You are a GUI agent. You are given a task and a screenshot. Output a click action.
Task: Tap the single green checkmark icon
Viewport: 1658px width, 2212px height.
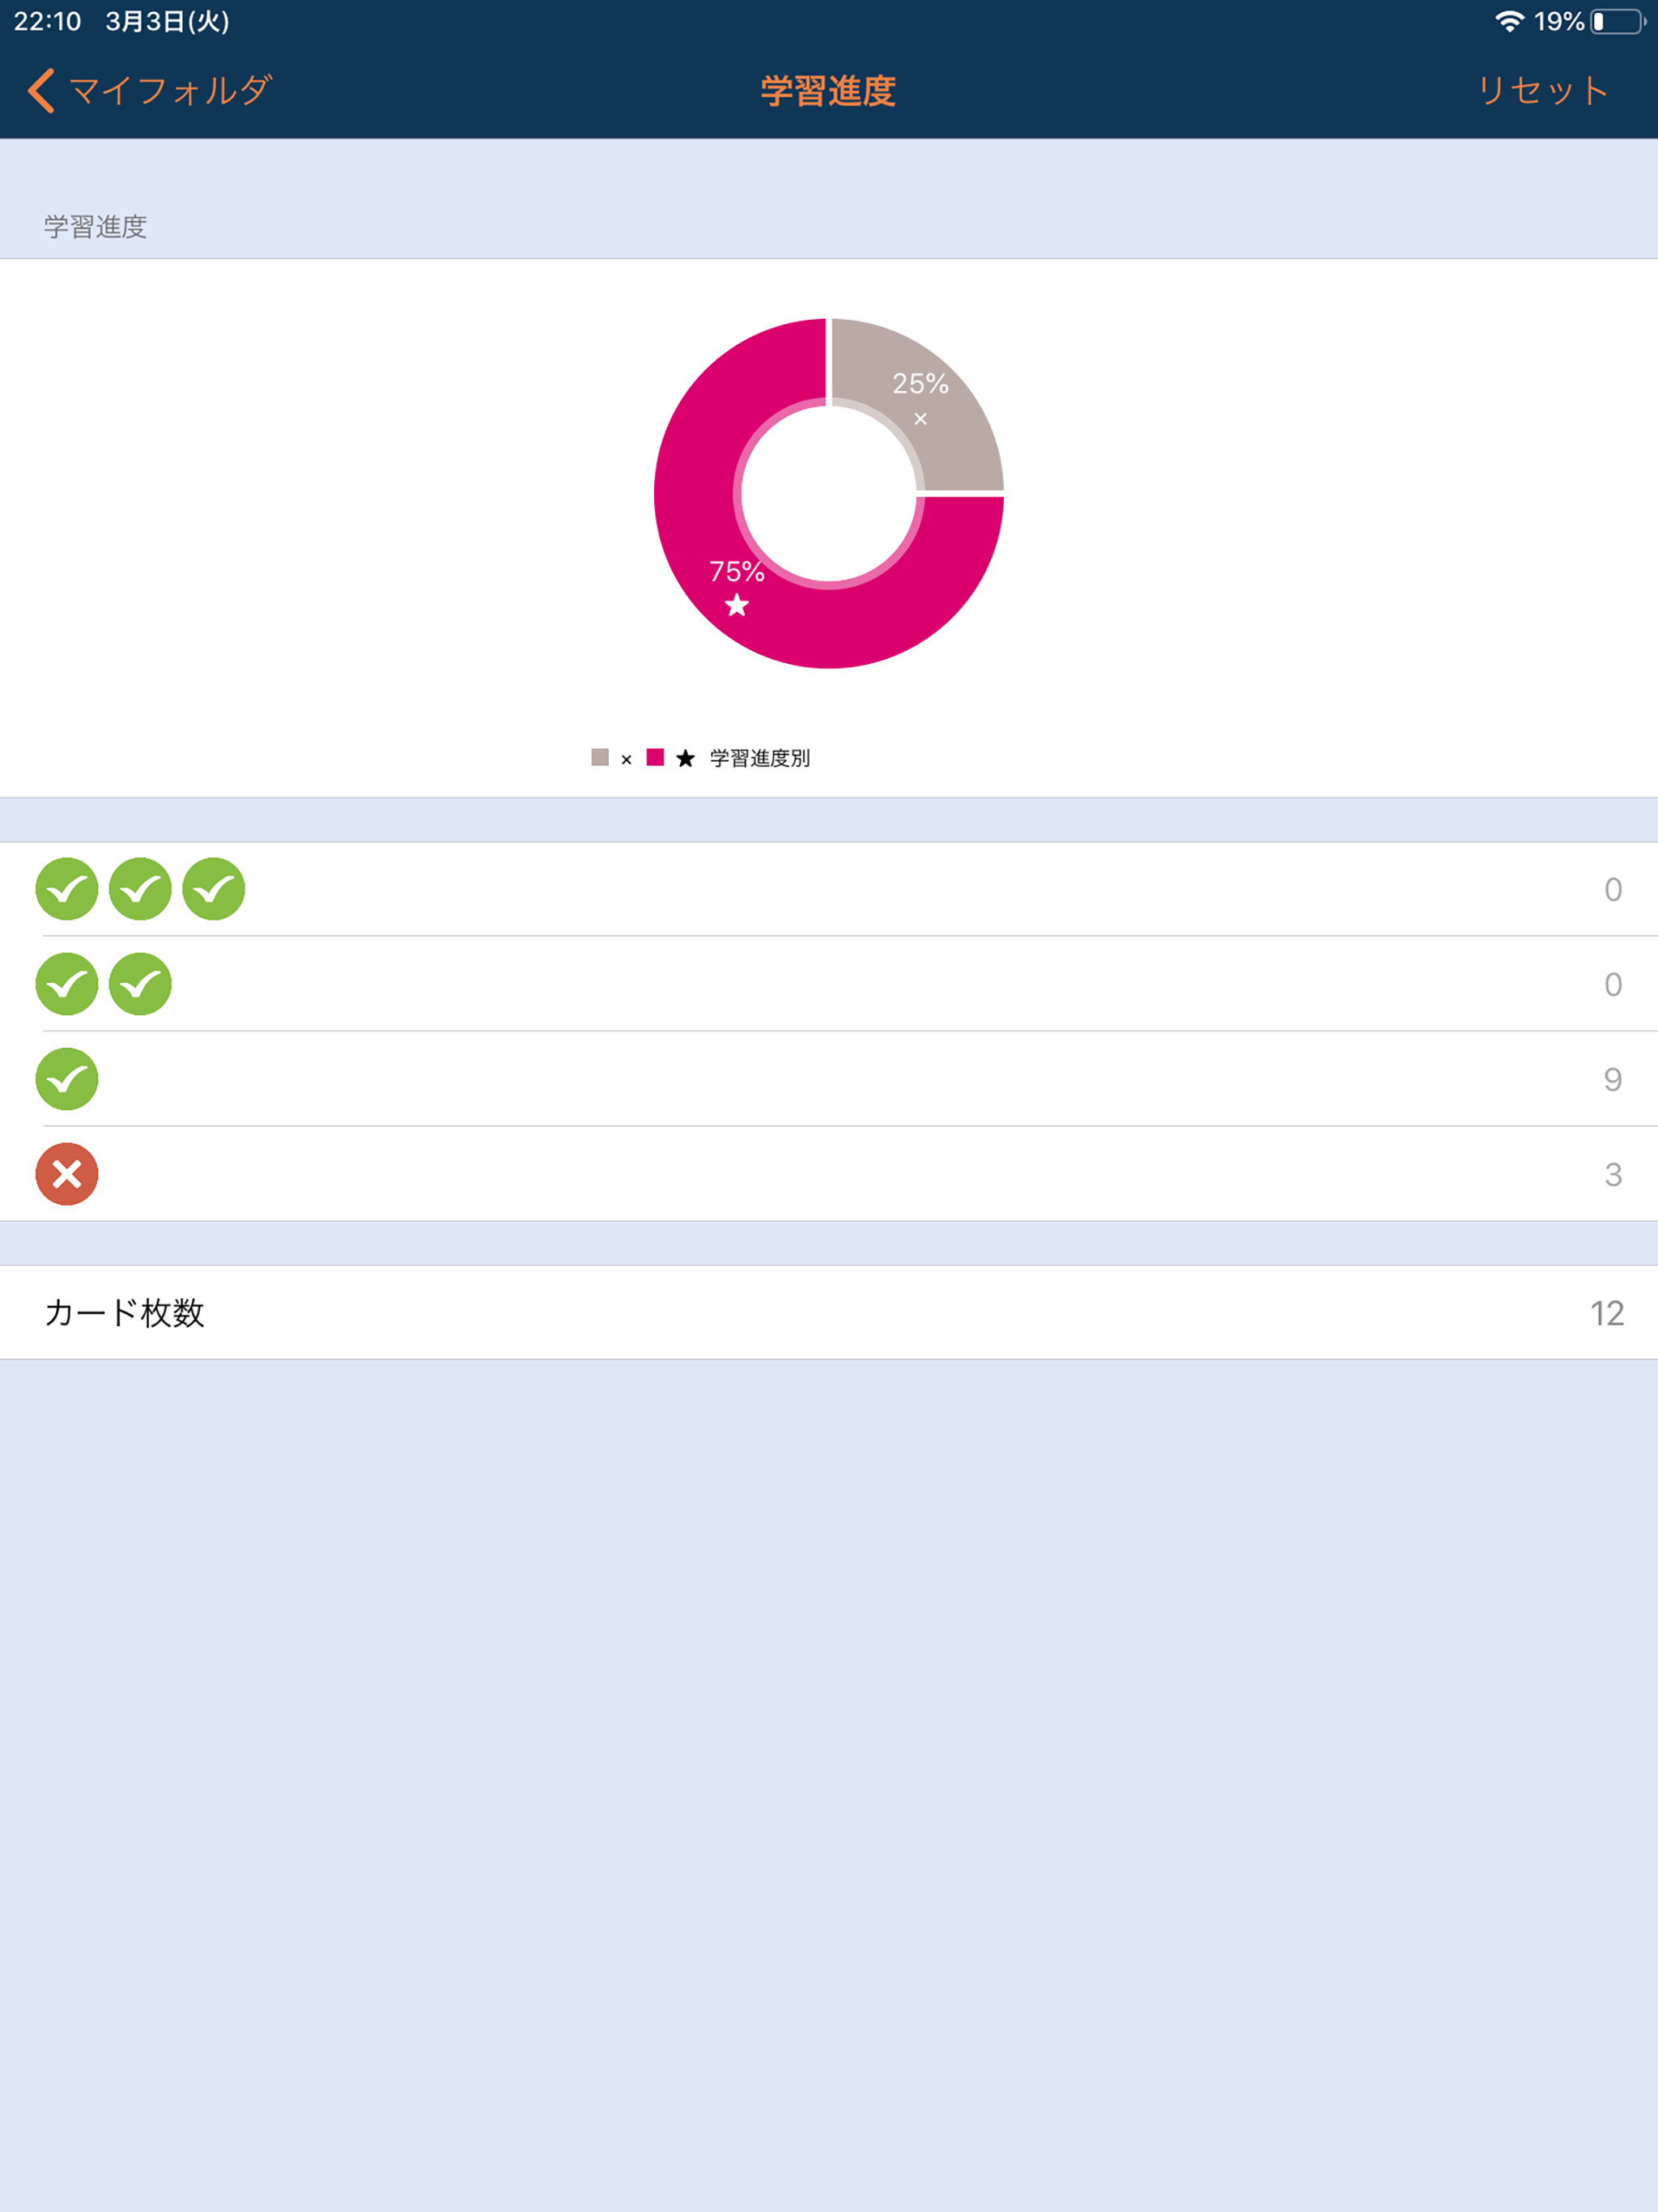pos(67,1079)
